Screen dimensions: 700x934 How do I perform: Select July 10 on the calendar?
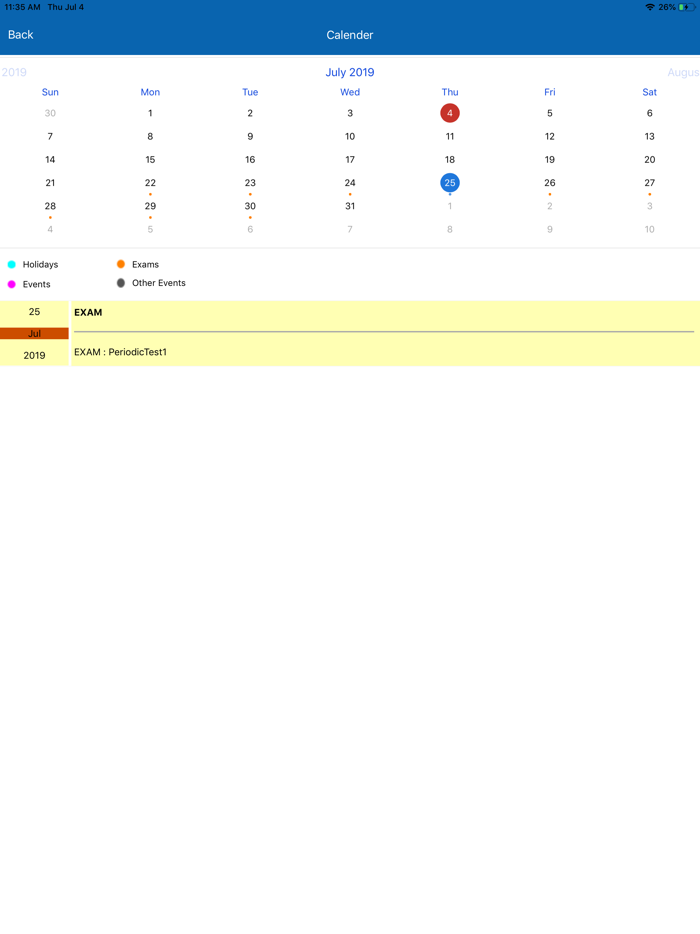tap(350, 136)
